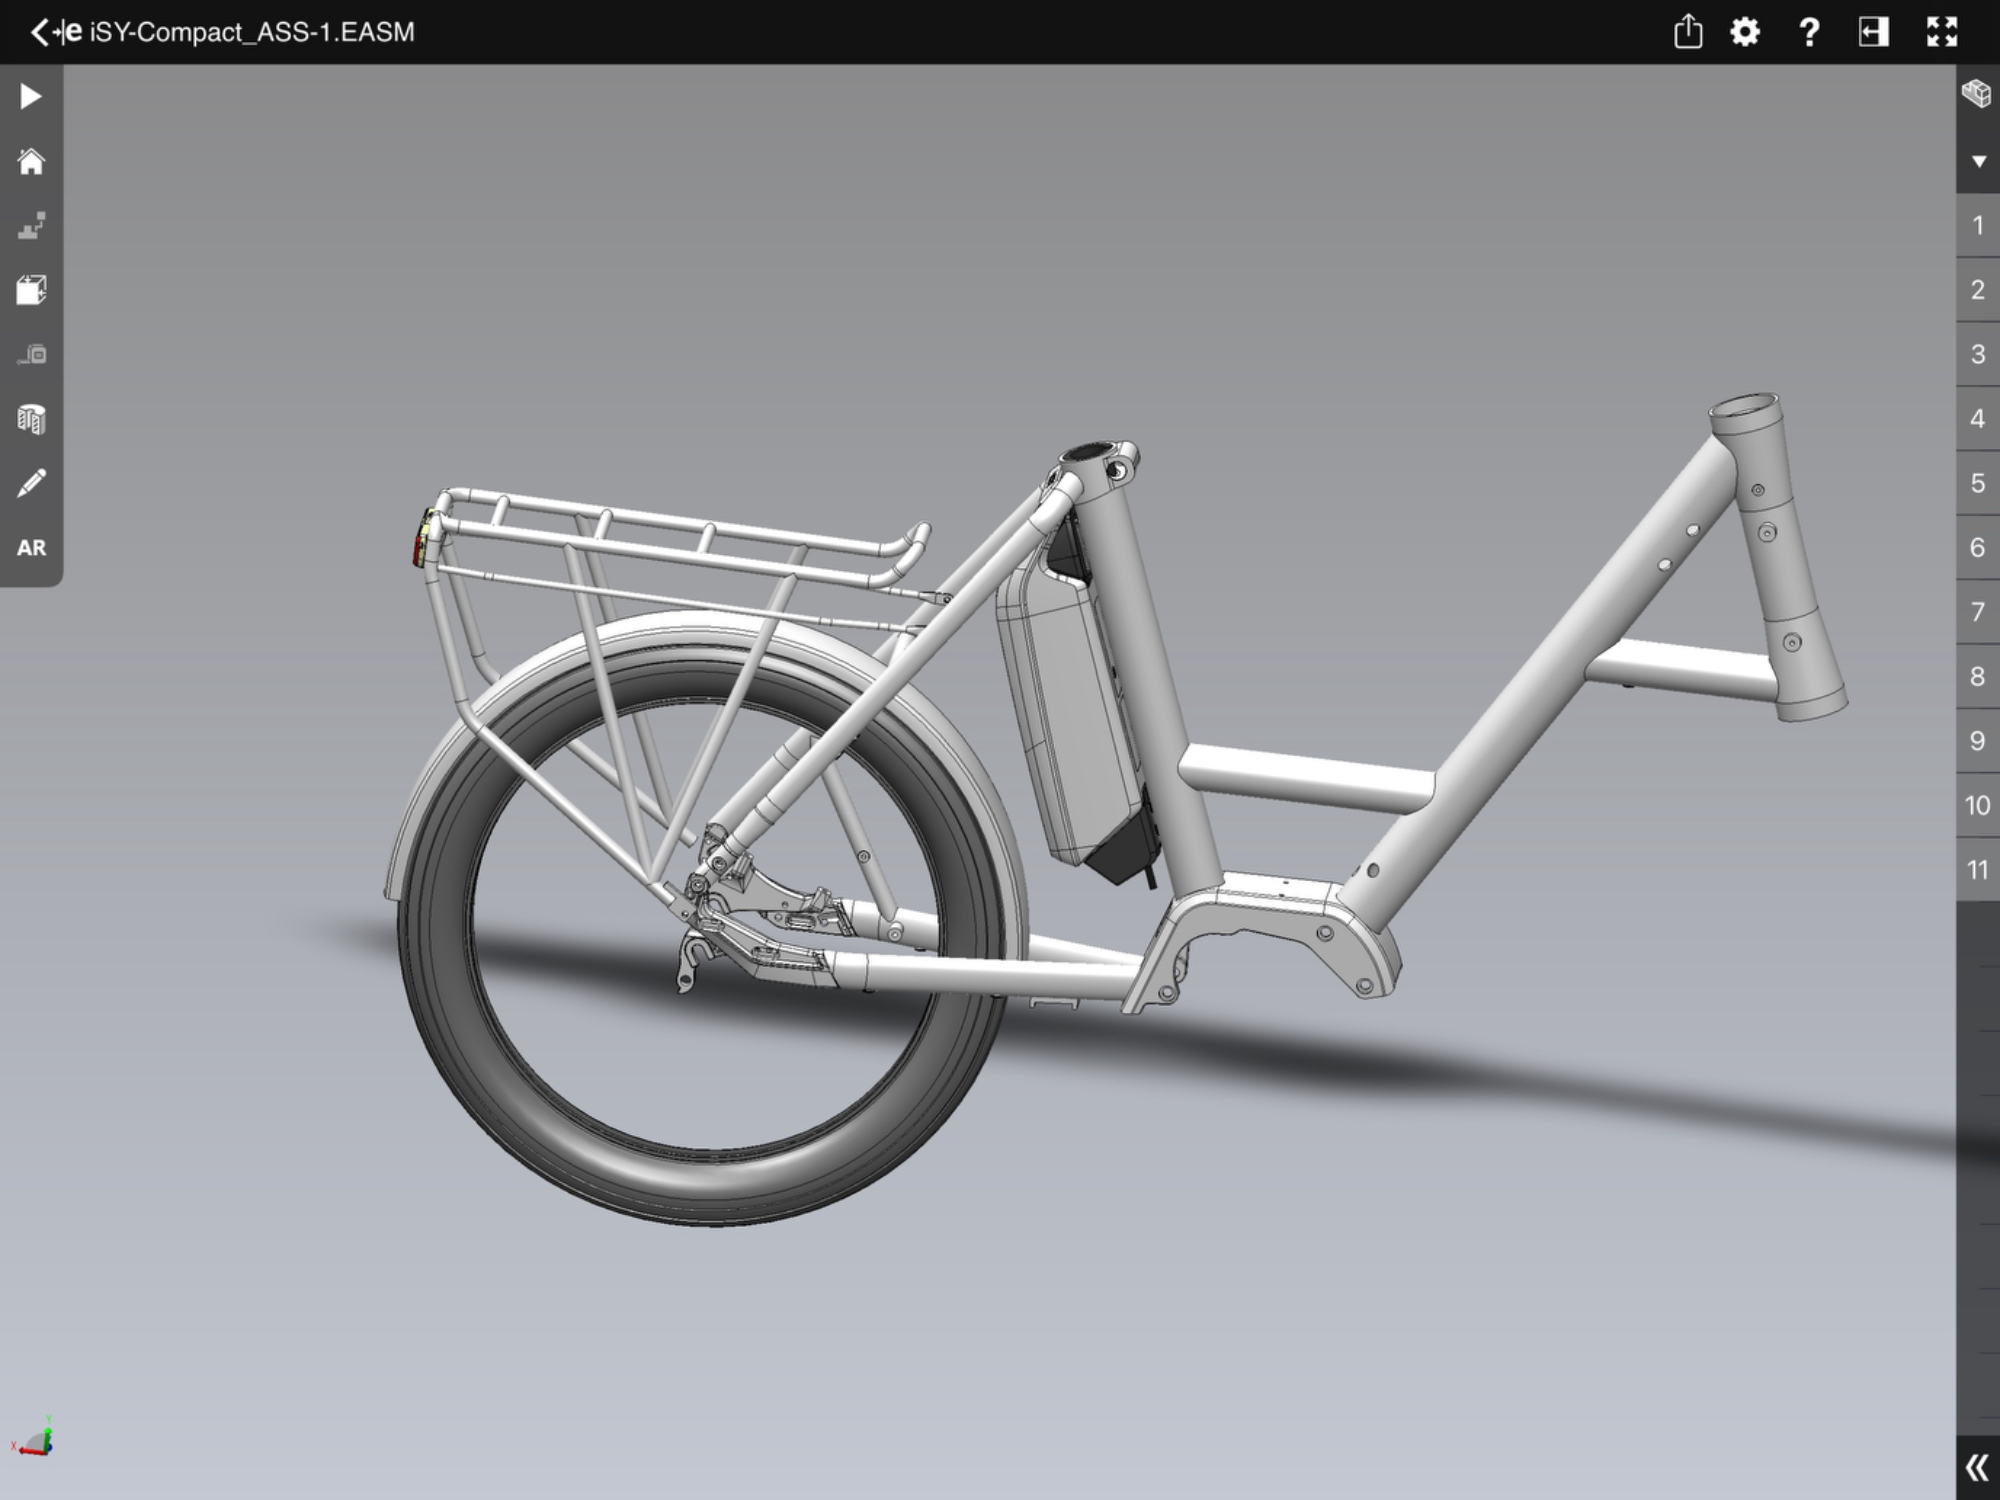Viewport: 2000px width, 1500px height.
Task: Click the move component icon
Action: point(31,355)
